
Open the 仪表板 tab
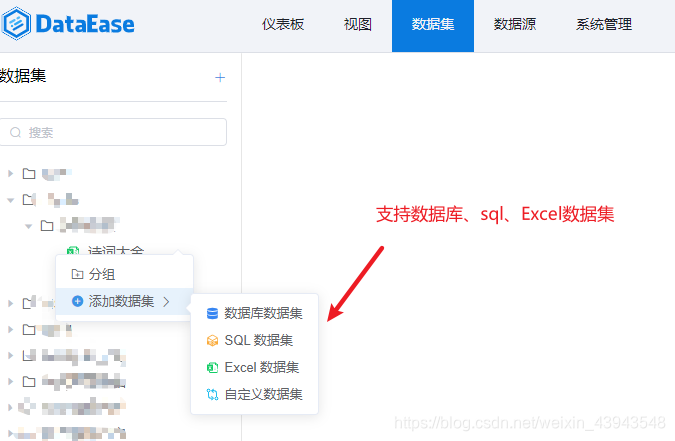[x=283, y=25]
